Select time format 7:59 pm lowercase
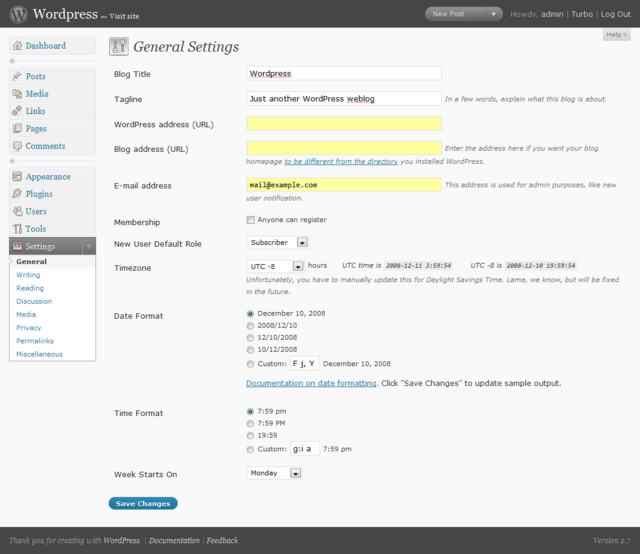Screen dimensions: 640x554 click(x=250, y=412)
